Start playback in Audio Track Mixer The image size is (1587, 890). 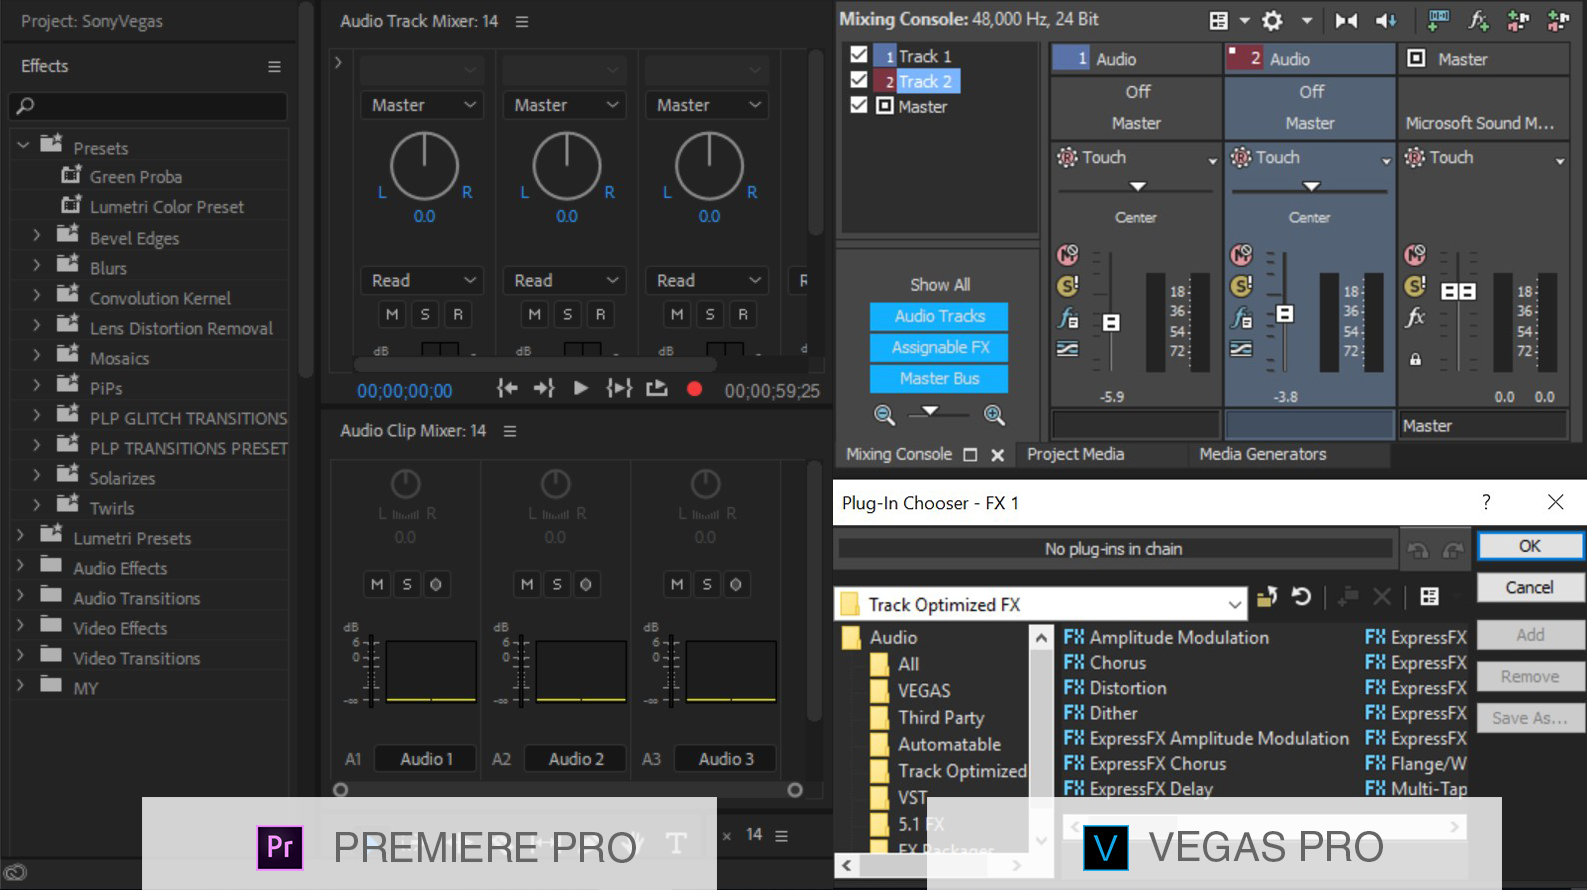click(x=580, y=388)
